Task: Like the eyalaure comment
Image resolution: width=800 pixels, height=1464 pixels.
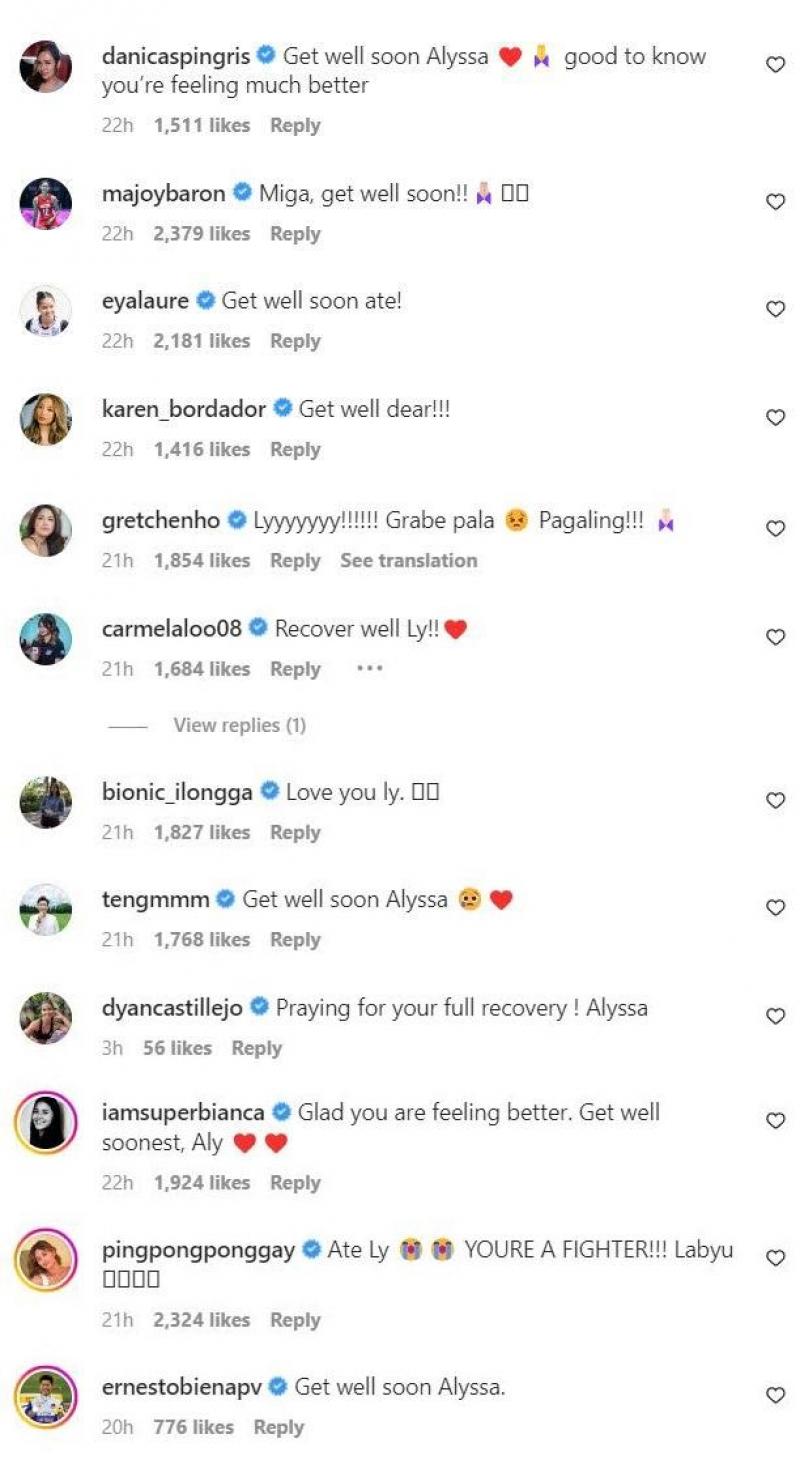Action: 775,310
